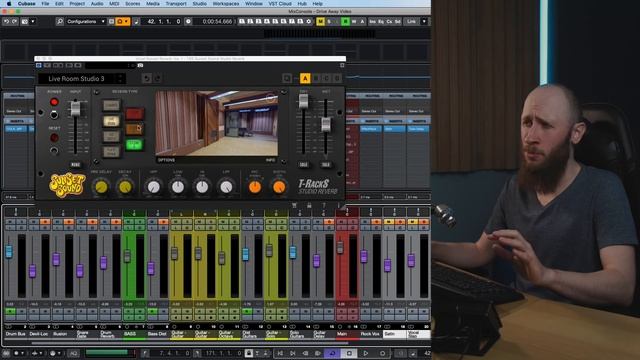Screen dimensions: 640x360
Task: Toggle the red POWER button on the reverb
Action: (54, 102)
